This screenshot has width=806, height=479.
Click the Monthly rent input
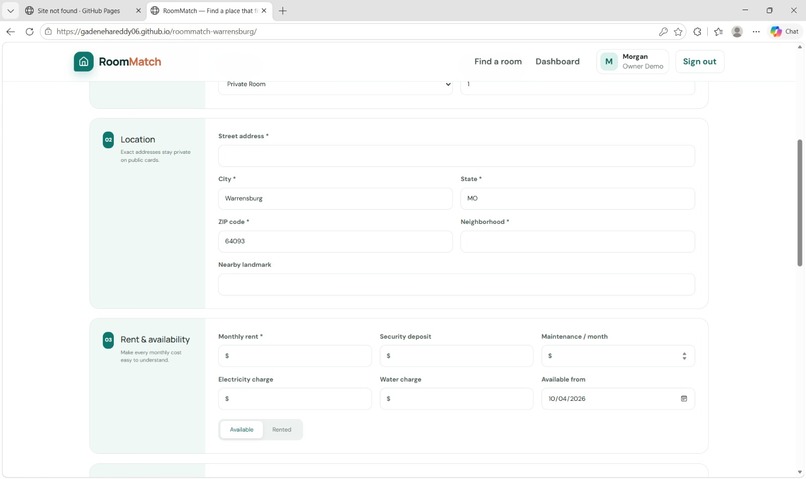[295, 356]
